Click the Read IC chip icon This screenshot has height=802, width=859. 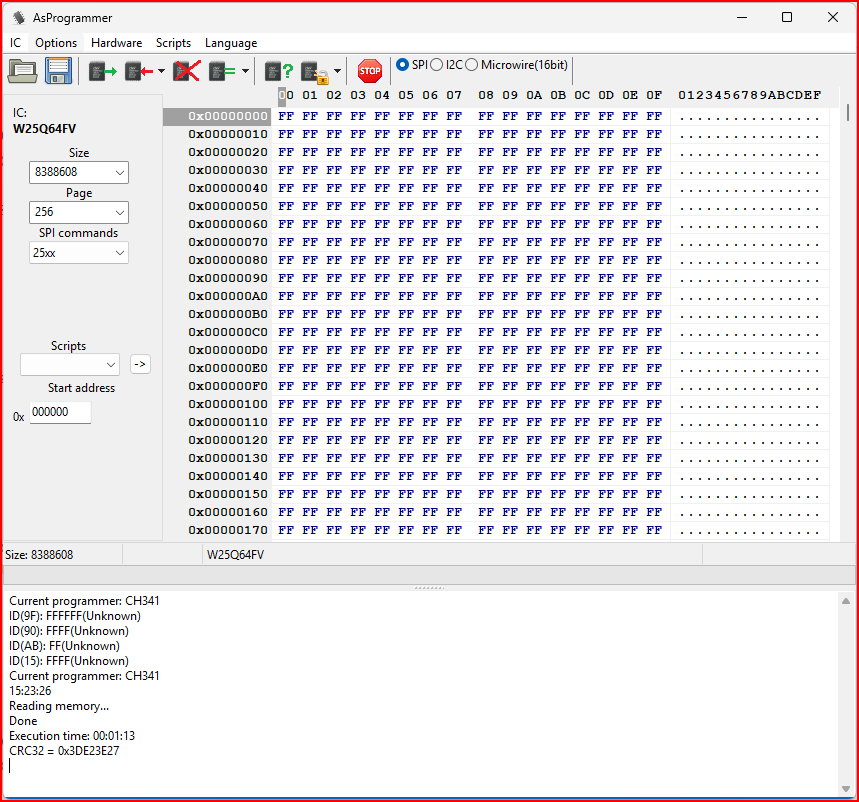[102, 71]
